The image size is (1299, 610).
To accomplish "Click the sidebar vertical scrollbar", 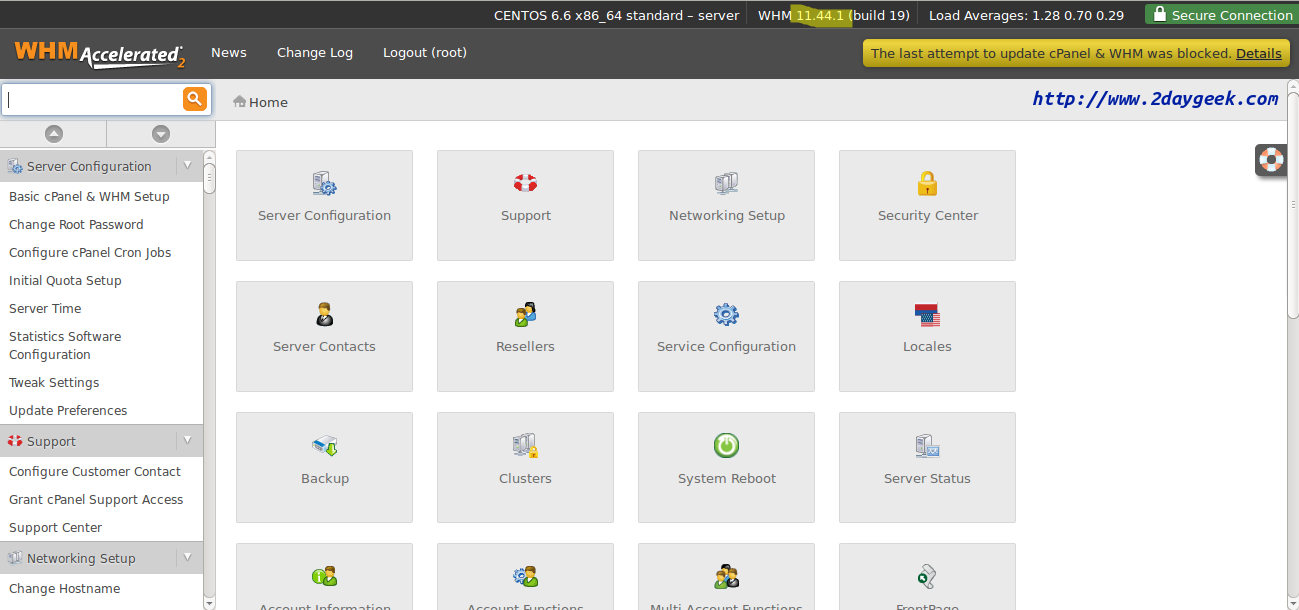I will [x=209, y=380].
